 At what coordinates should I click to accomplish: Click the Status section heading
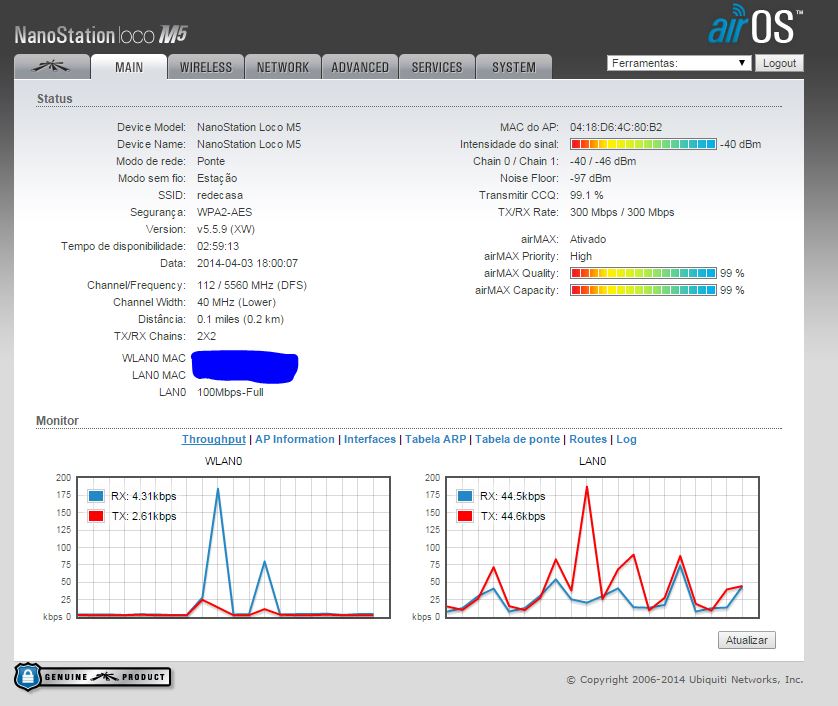coord(55,99)
